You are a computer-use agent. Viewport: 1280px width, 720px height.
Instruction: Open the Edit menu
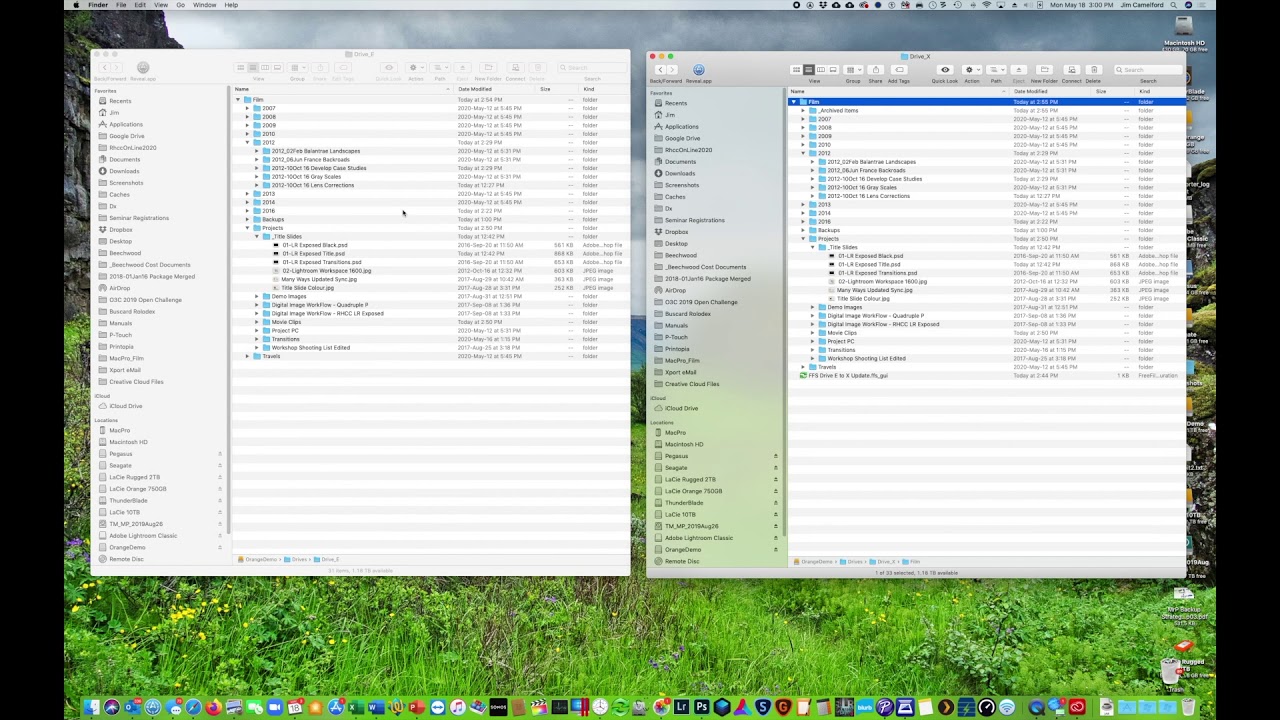point(140,5)
